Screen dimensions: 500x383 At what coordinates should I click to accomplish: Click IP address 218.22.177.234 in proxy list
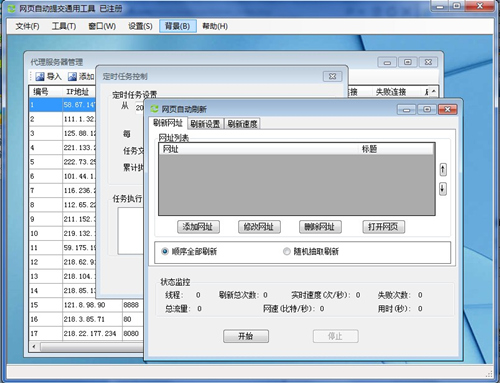90,334
